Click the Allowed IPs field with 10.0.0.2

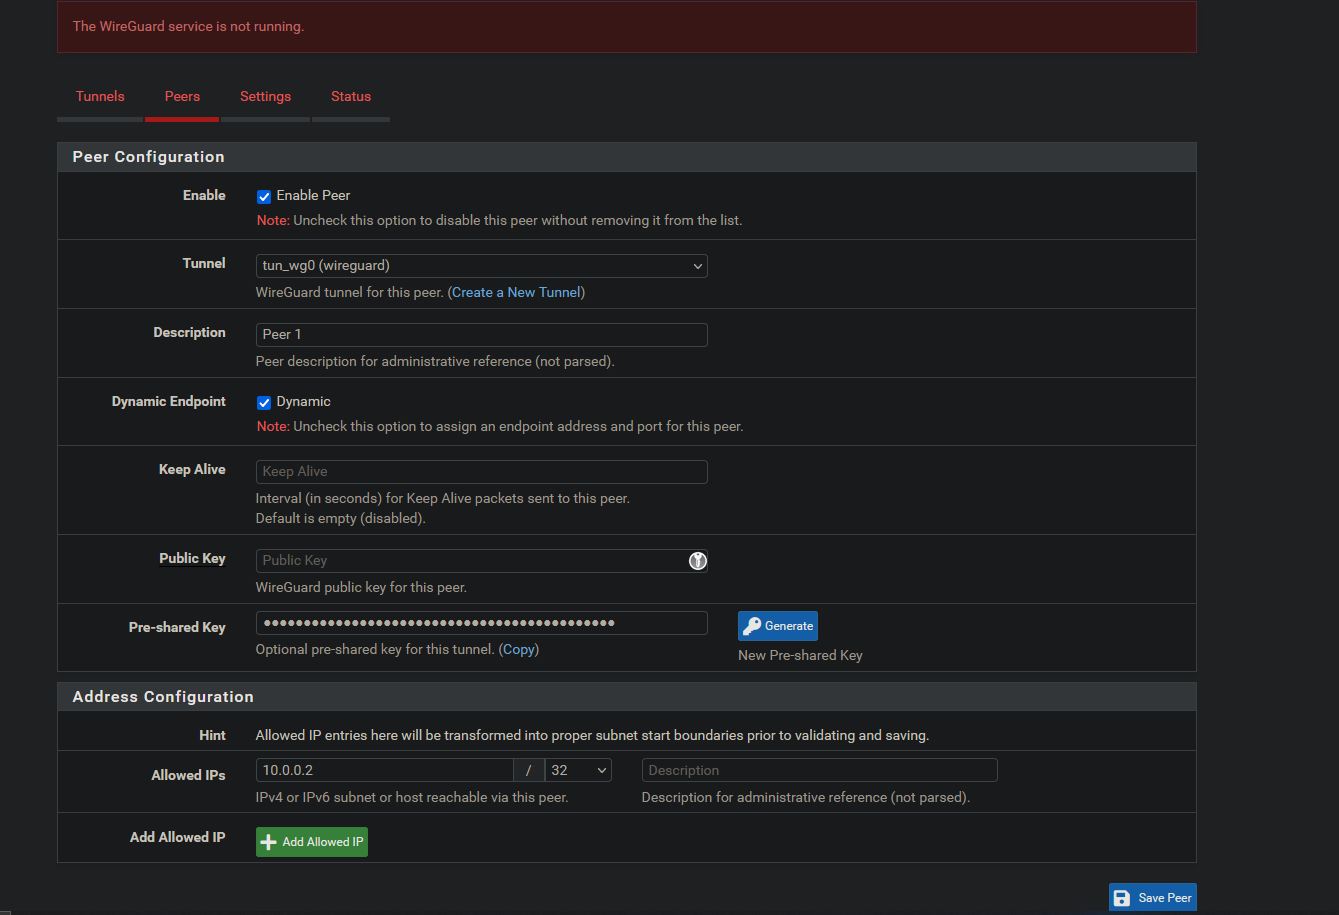(385, 770)
